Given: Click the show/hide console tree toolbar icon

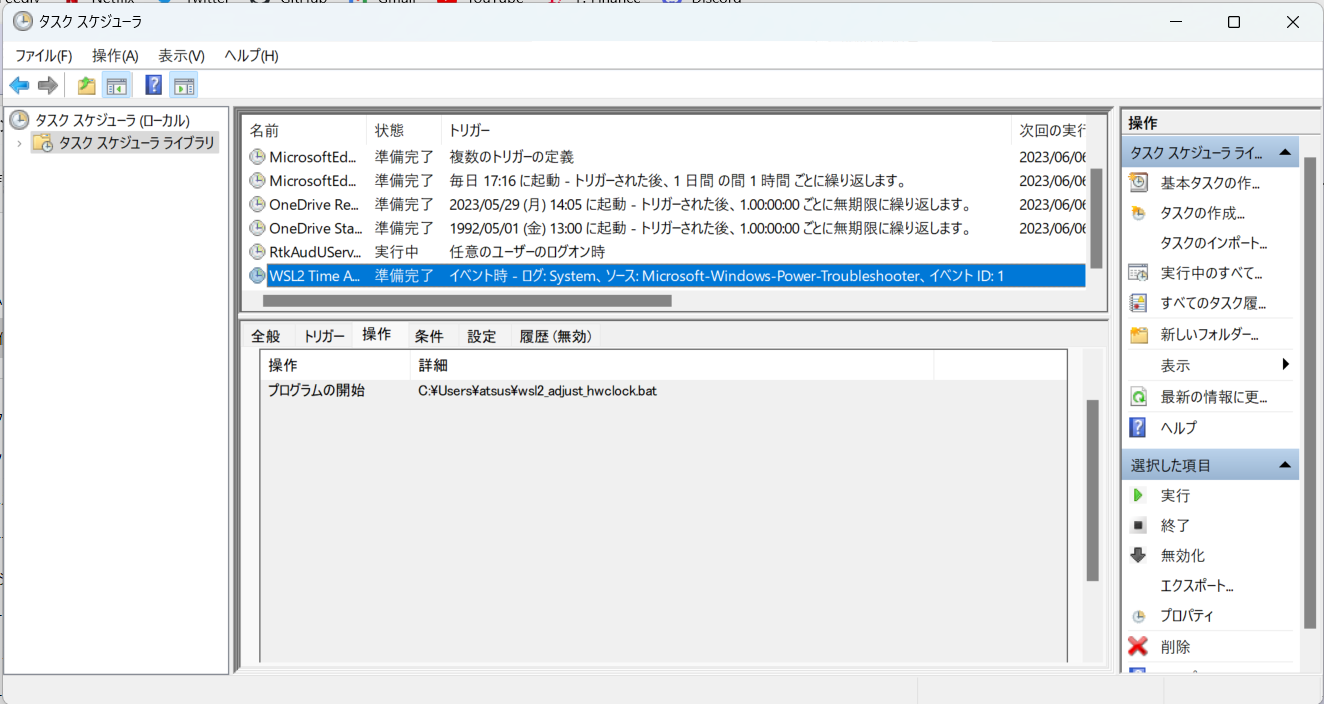Looking at the screenshot, I should pyautogui.click(x=117, y=86).
